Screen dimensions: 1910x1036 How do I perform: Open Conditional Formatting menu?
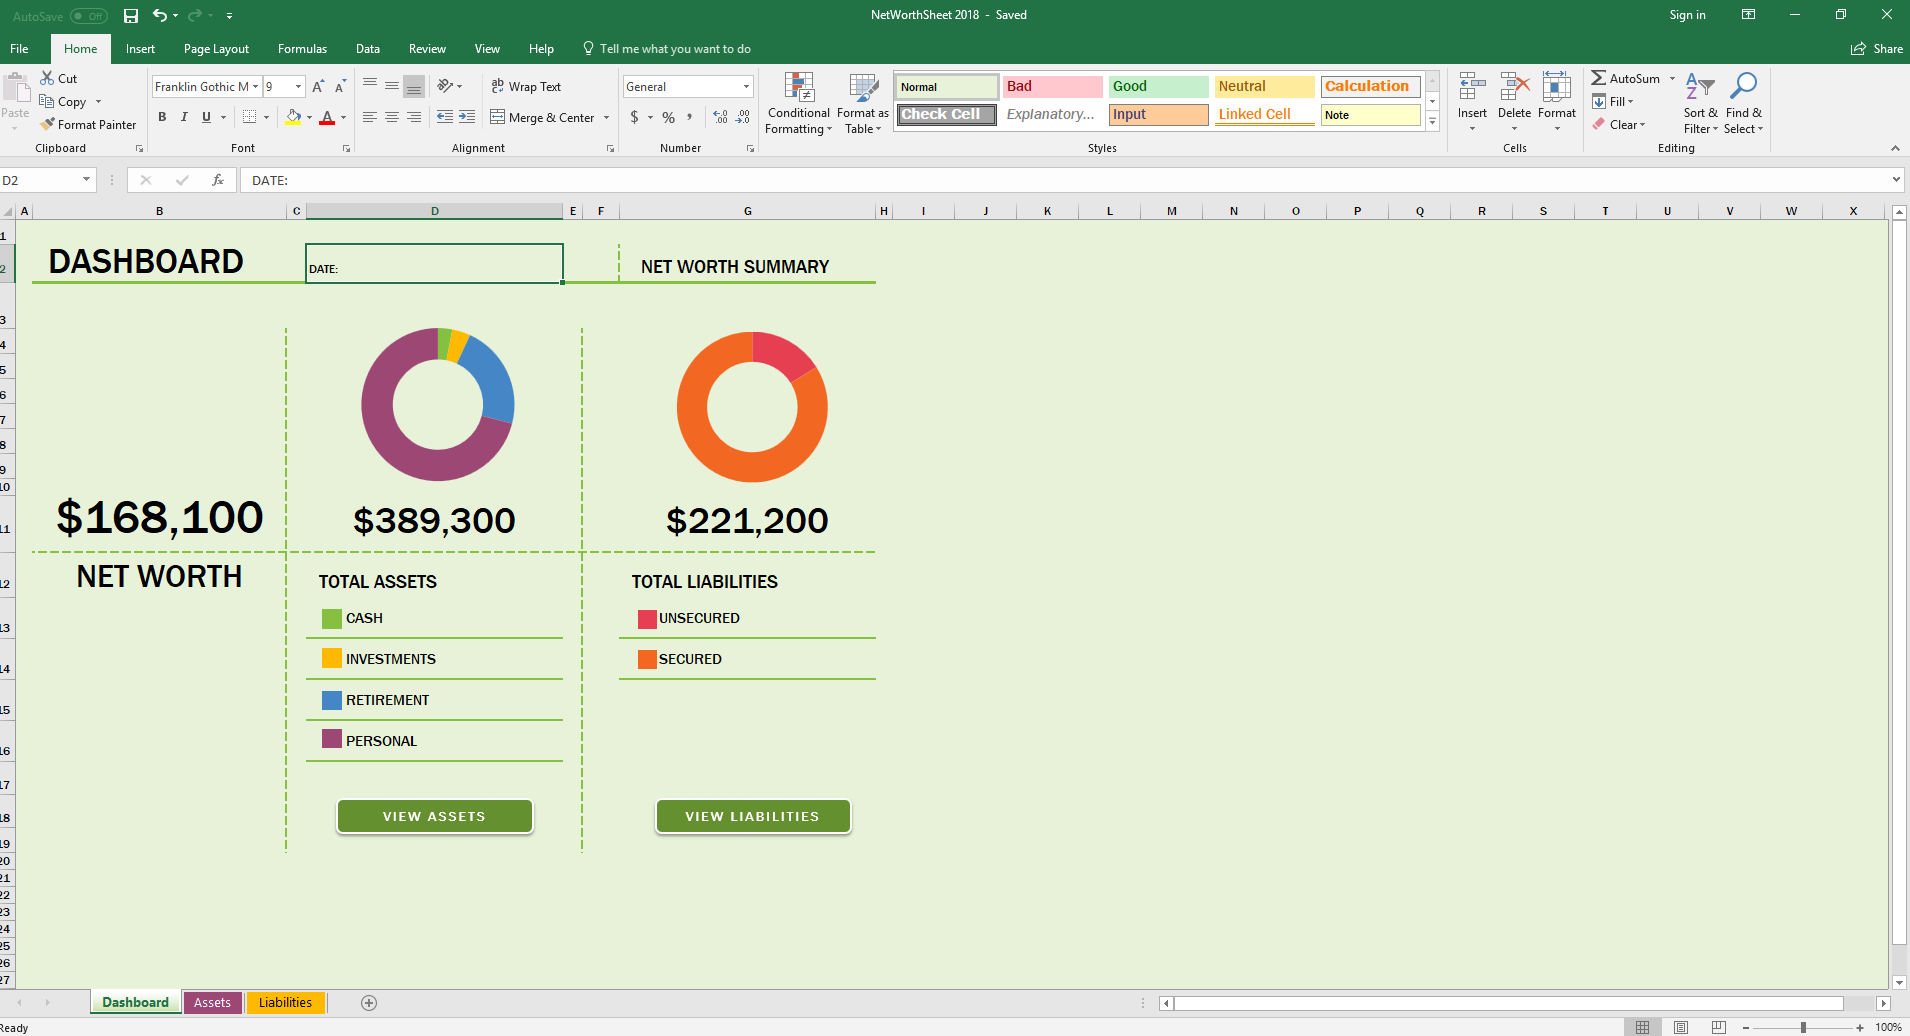tap(798, 103)
